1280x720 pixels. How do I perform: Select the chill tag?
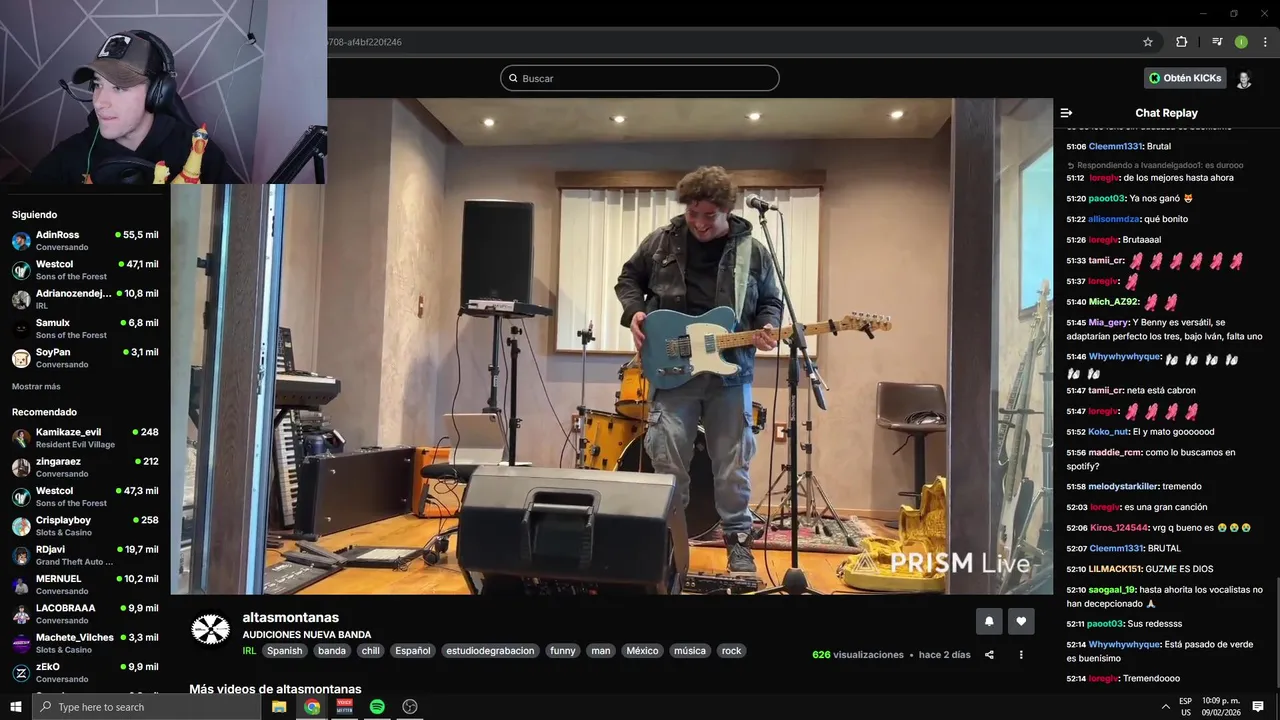coord(371,651)
